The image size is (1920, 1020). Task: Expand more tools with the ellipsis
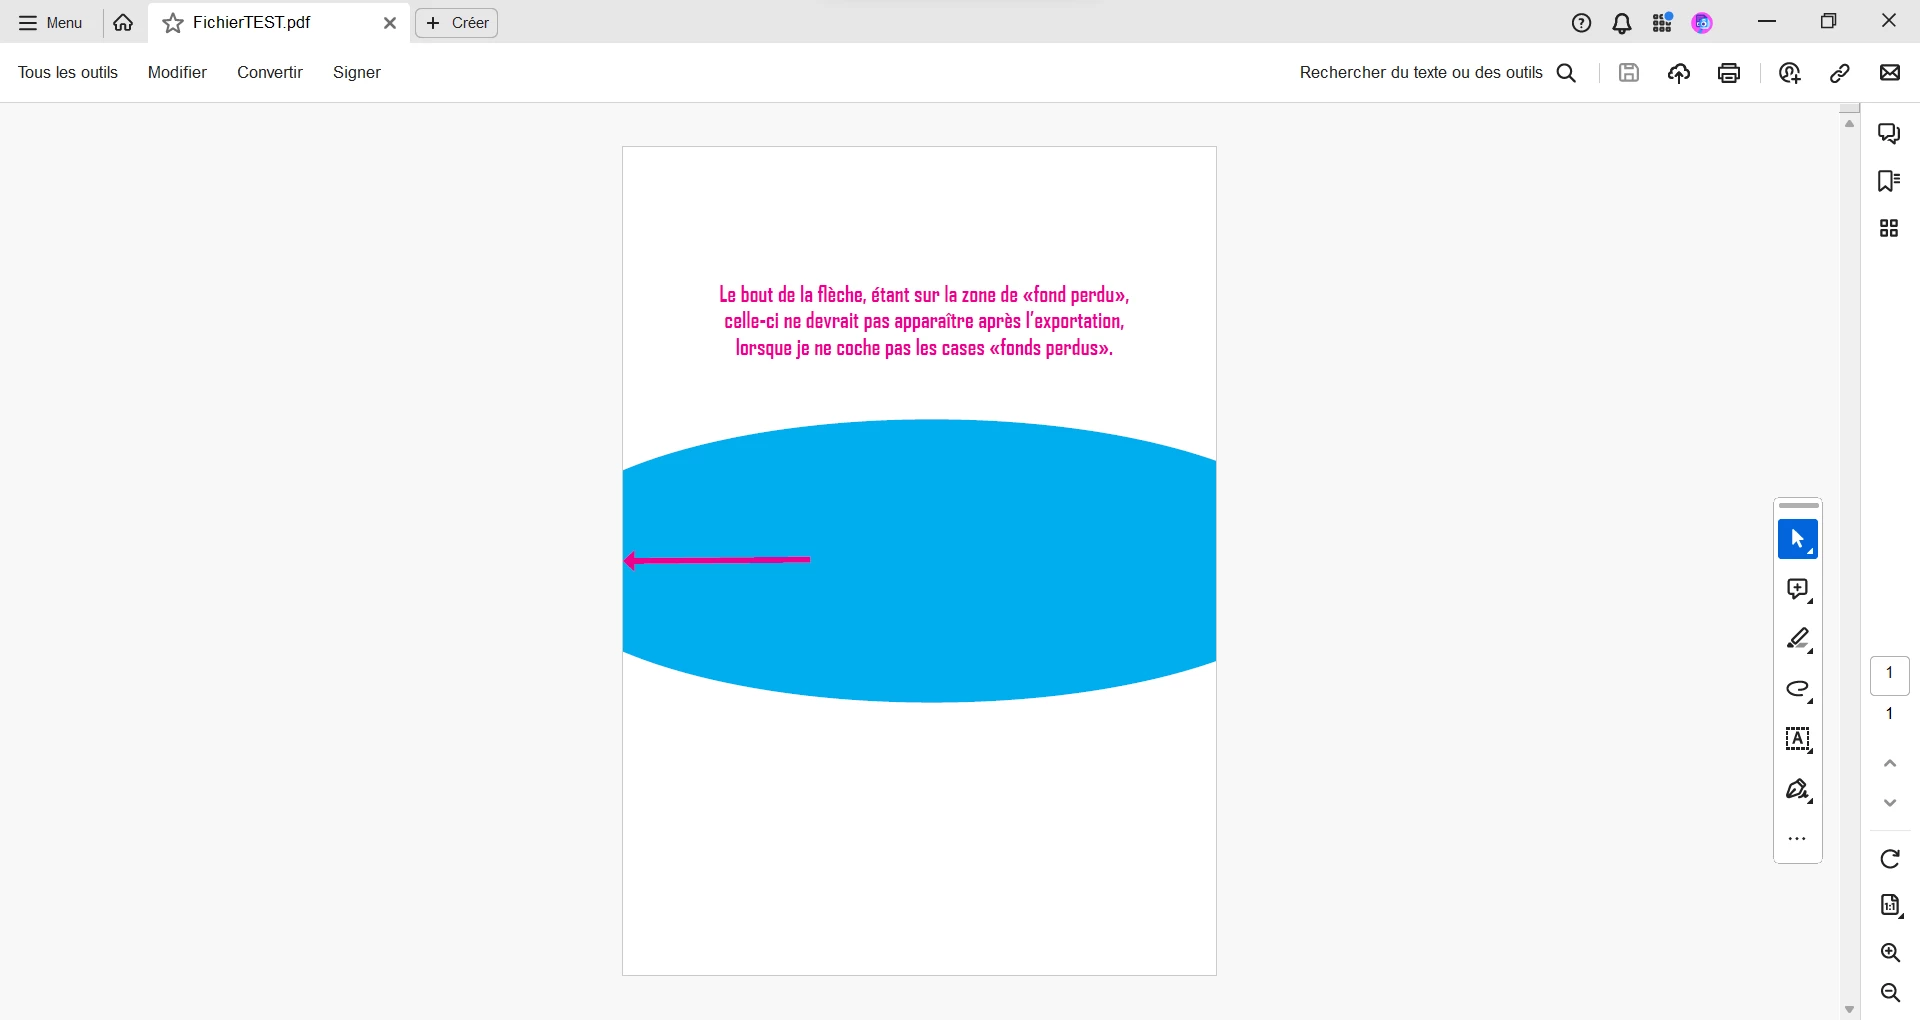click(x=1798, y=839)
